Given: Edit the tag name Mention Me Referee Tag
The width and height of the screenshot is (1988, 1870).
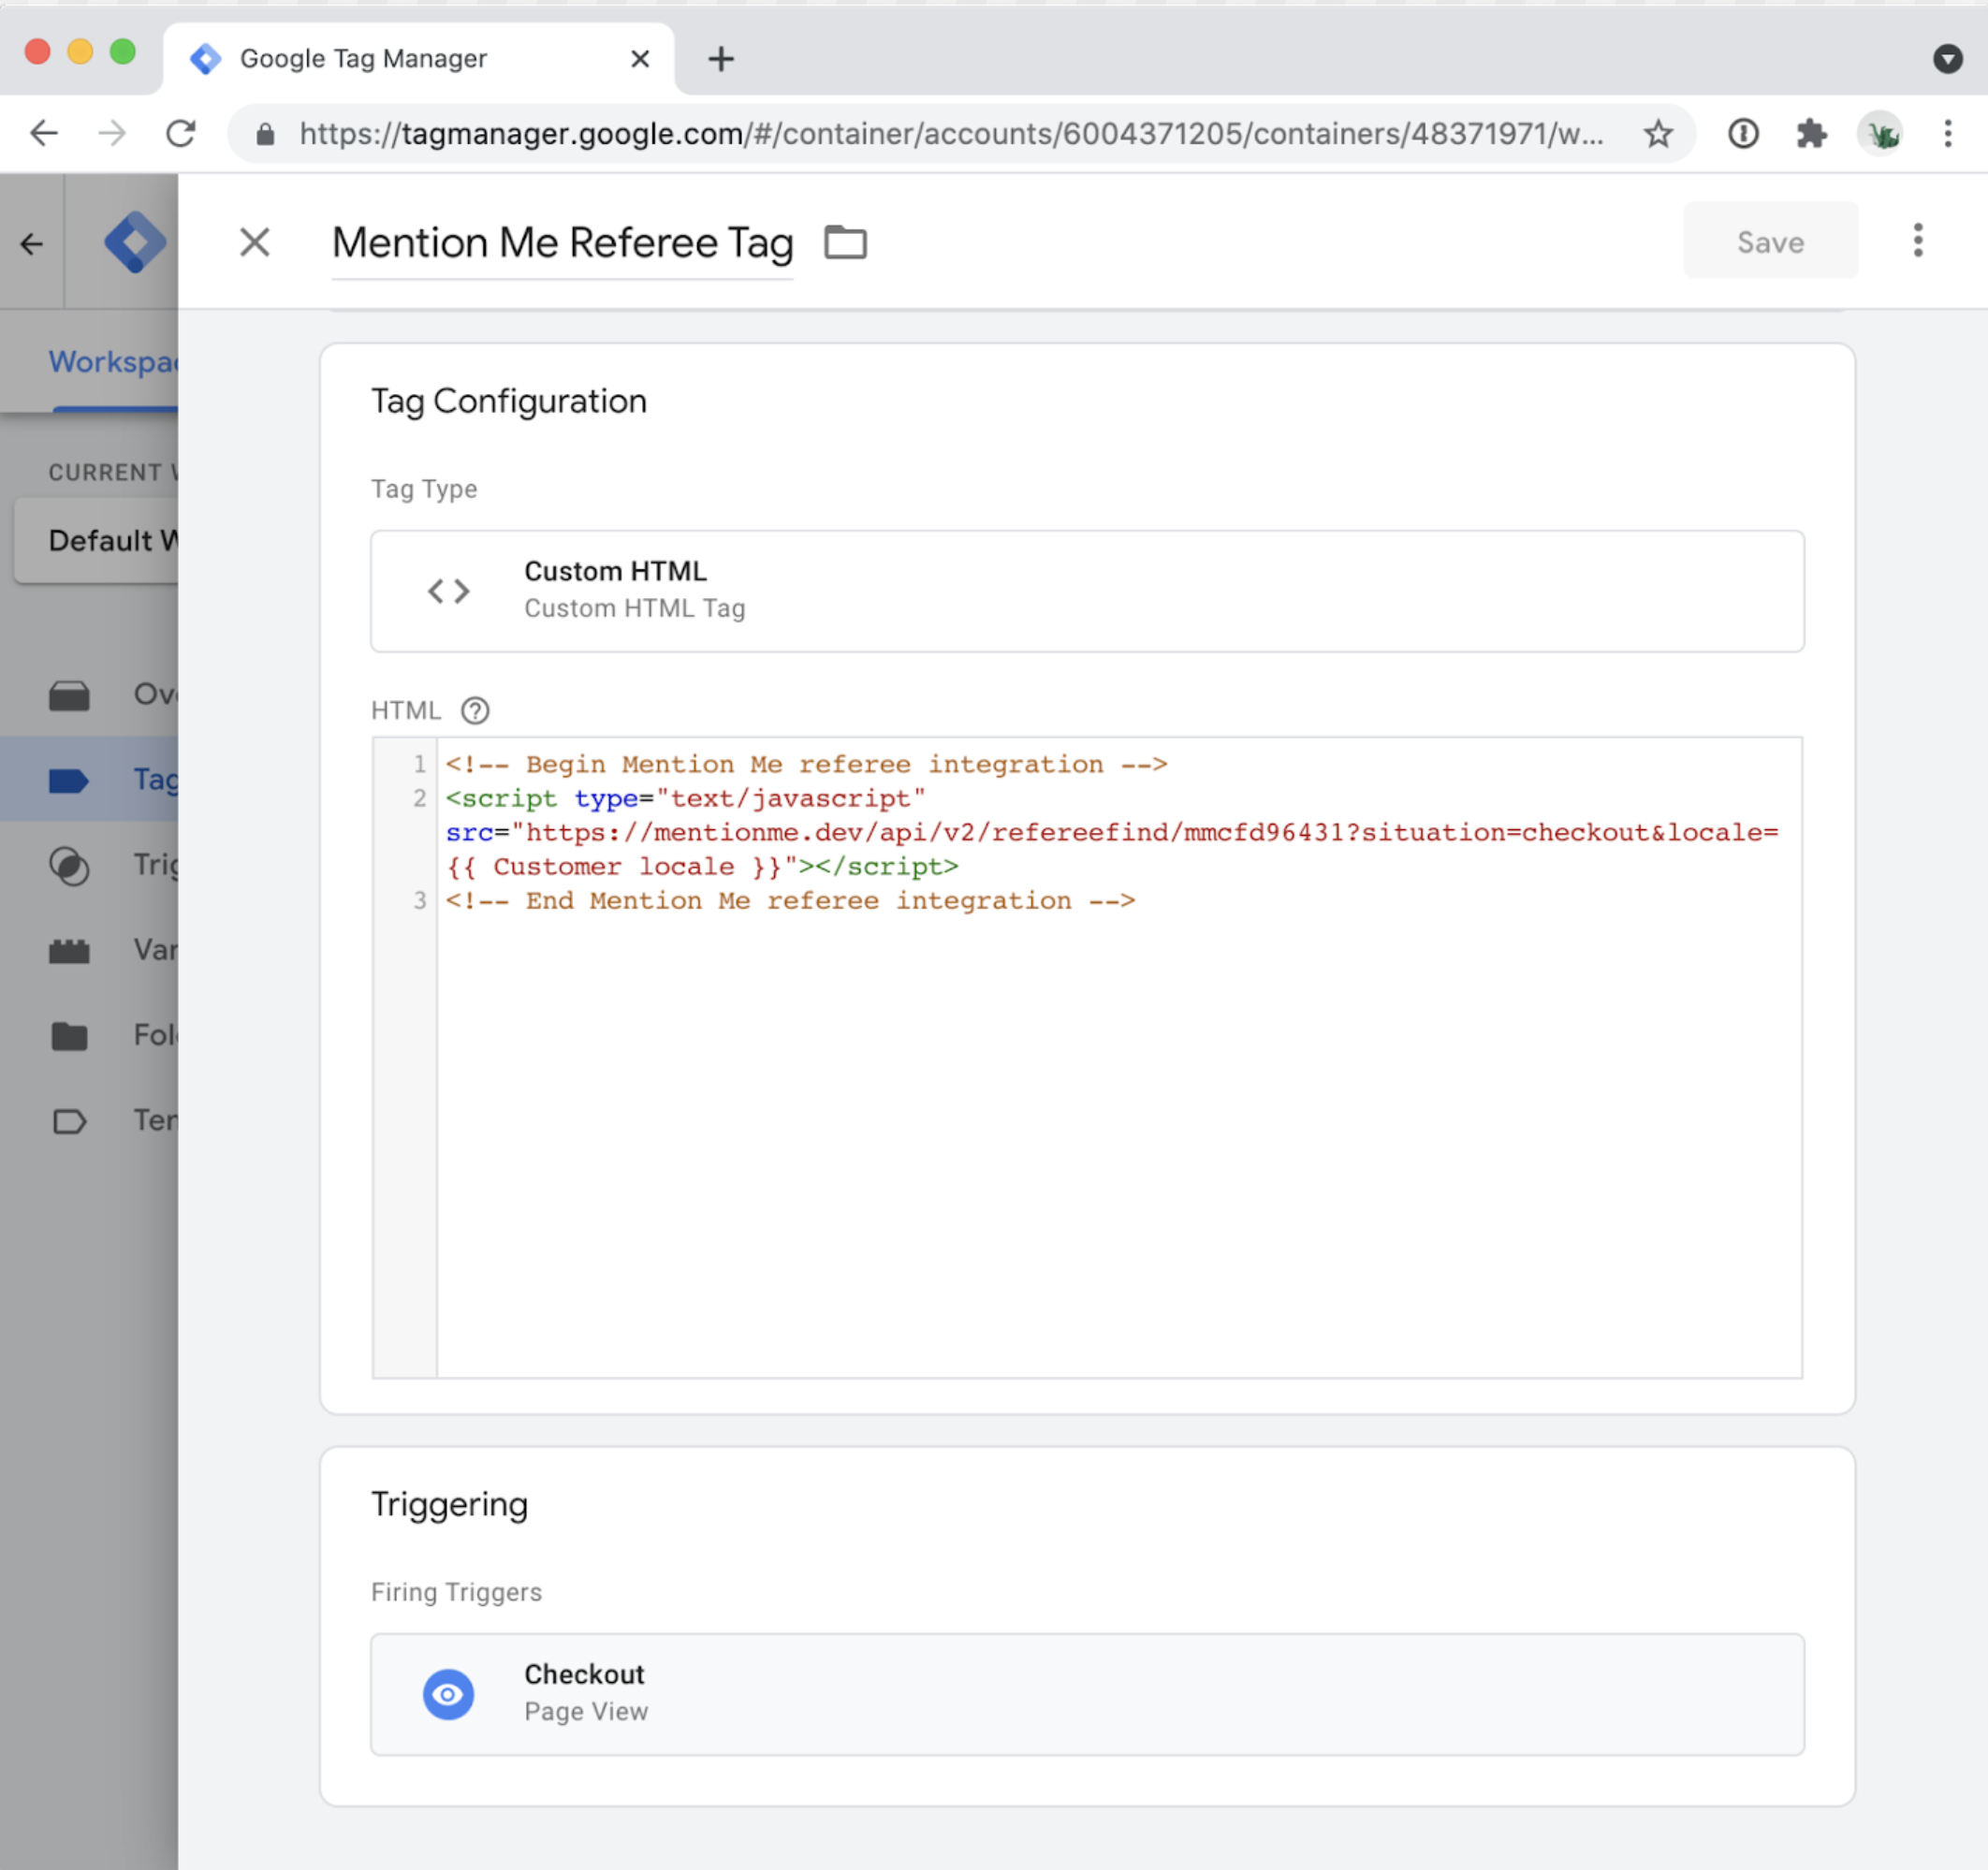Looking at the screenshot, I should click(x=562, y=243).
